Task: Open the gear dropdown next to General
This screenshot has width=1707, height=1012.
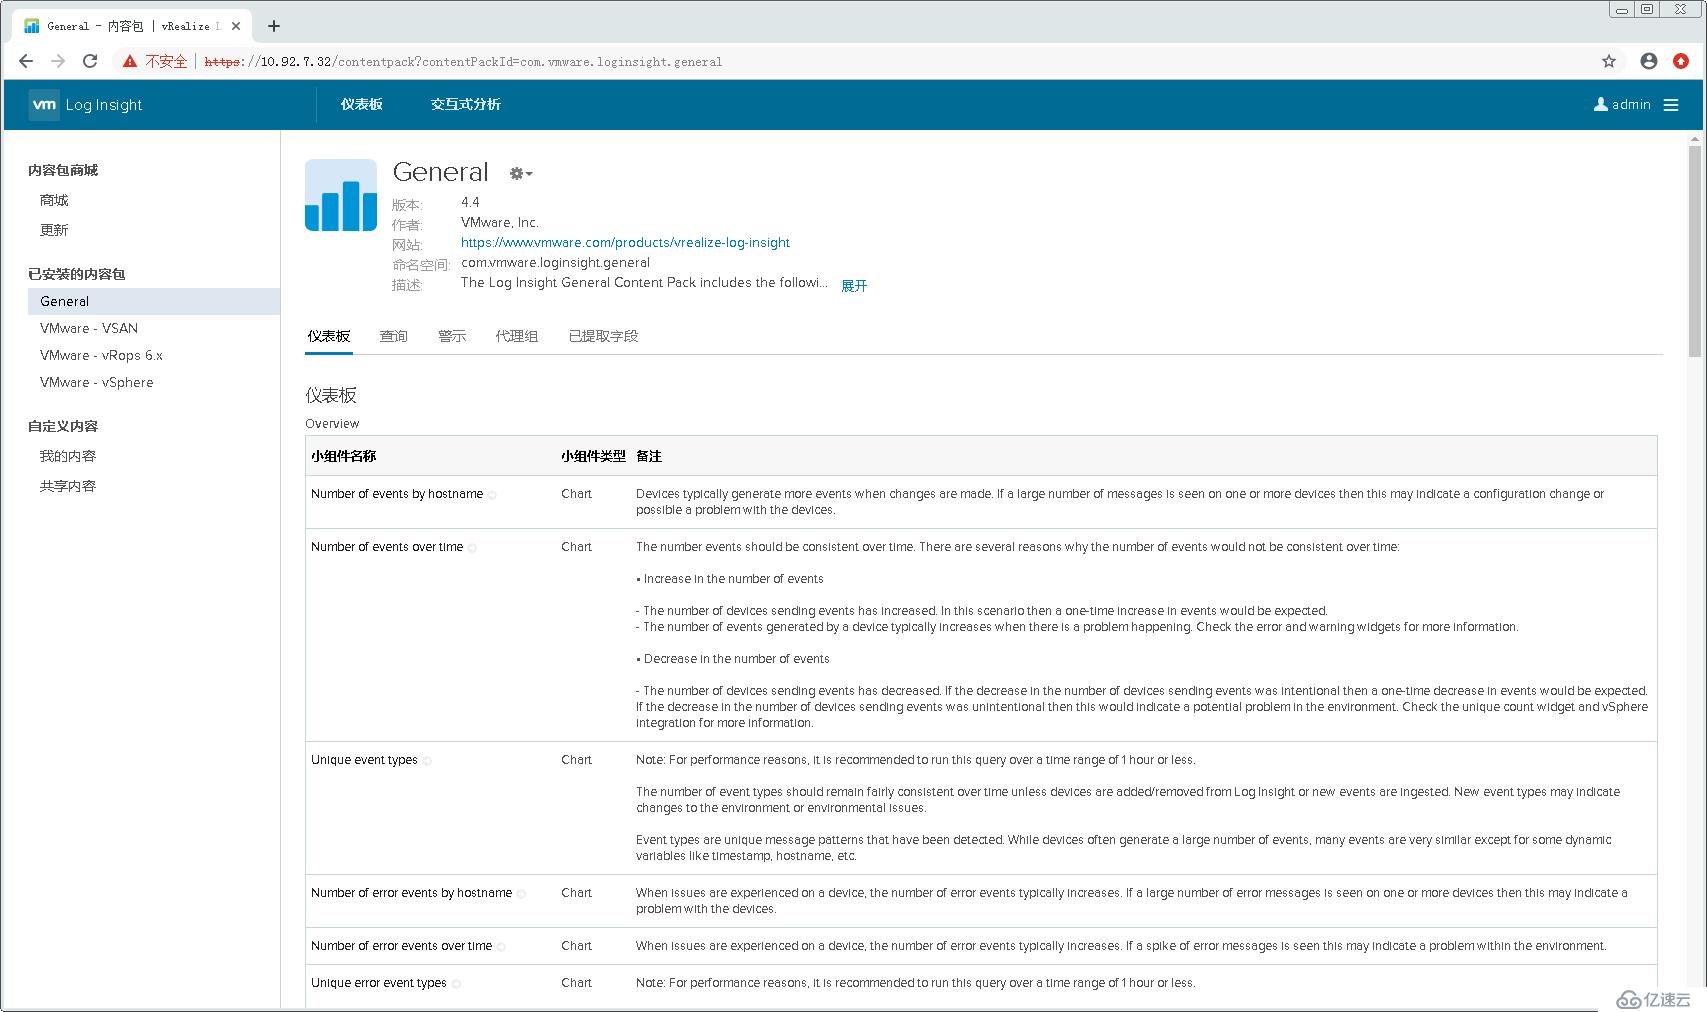Action: coord(521,173)
